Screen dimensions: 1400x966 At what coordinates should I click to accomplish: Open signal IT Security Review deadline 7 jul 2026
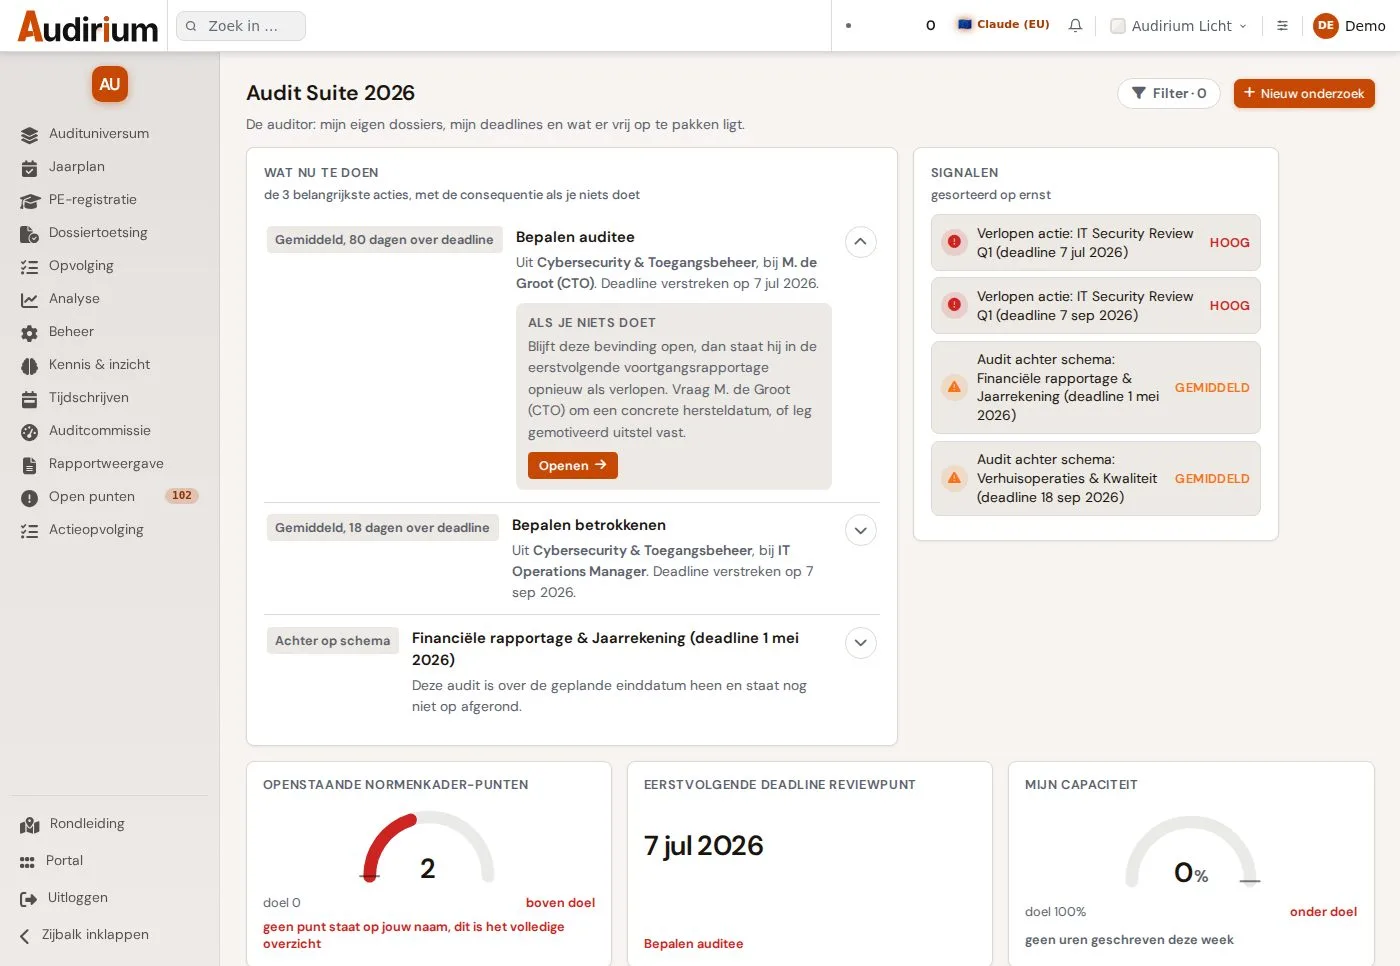[1096, 243]
